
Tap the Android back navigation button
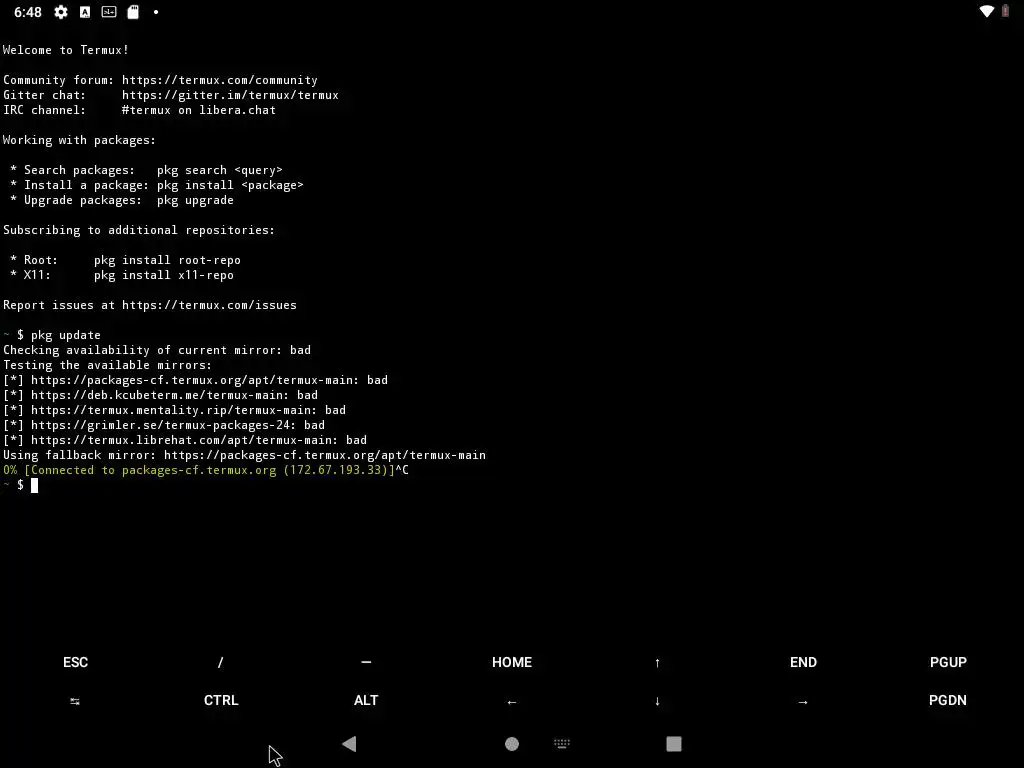[x=349, y=744]
